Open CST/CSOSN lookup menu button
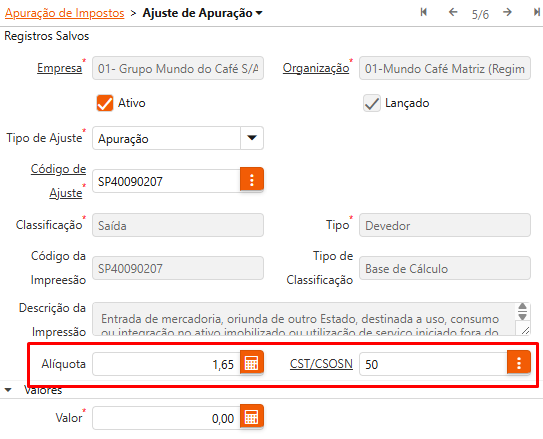Image resolution: width=543 pixels, height=439 pixels. (519, 362)
